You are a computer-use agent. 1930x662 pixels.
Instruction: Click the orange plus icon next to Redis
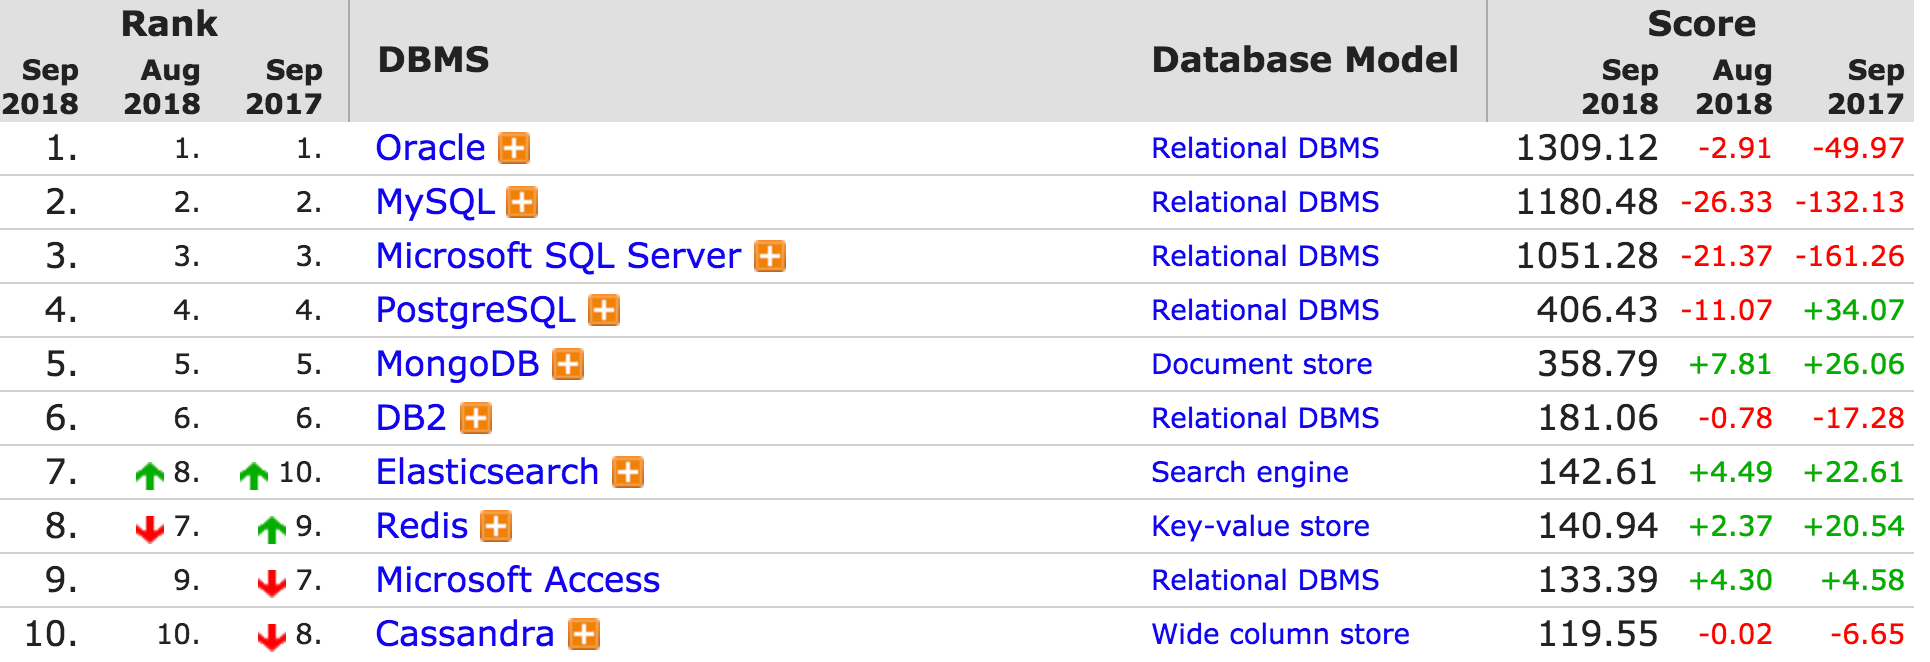[x=496, y=526]
